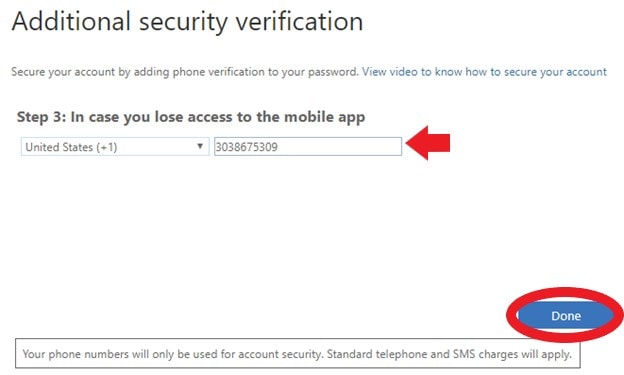
Task: Open the View video to secure your account link
Action: 484,72
